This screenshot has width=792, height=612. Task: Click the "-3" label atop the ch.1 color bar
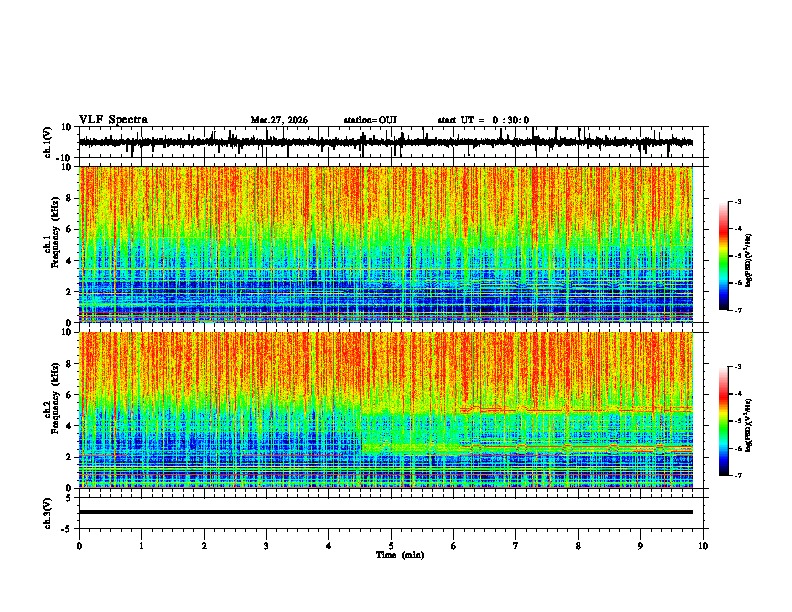click(x=737, y=201)
